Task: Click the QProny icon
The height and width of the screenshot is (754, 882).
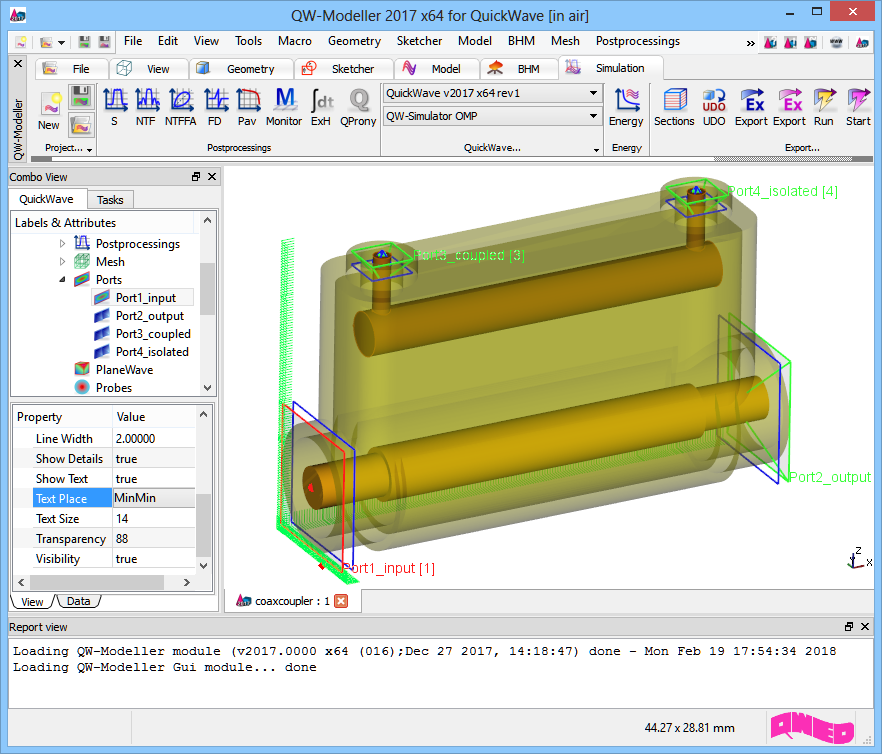Action: tap(358, 106)
